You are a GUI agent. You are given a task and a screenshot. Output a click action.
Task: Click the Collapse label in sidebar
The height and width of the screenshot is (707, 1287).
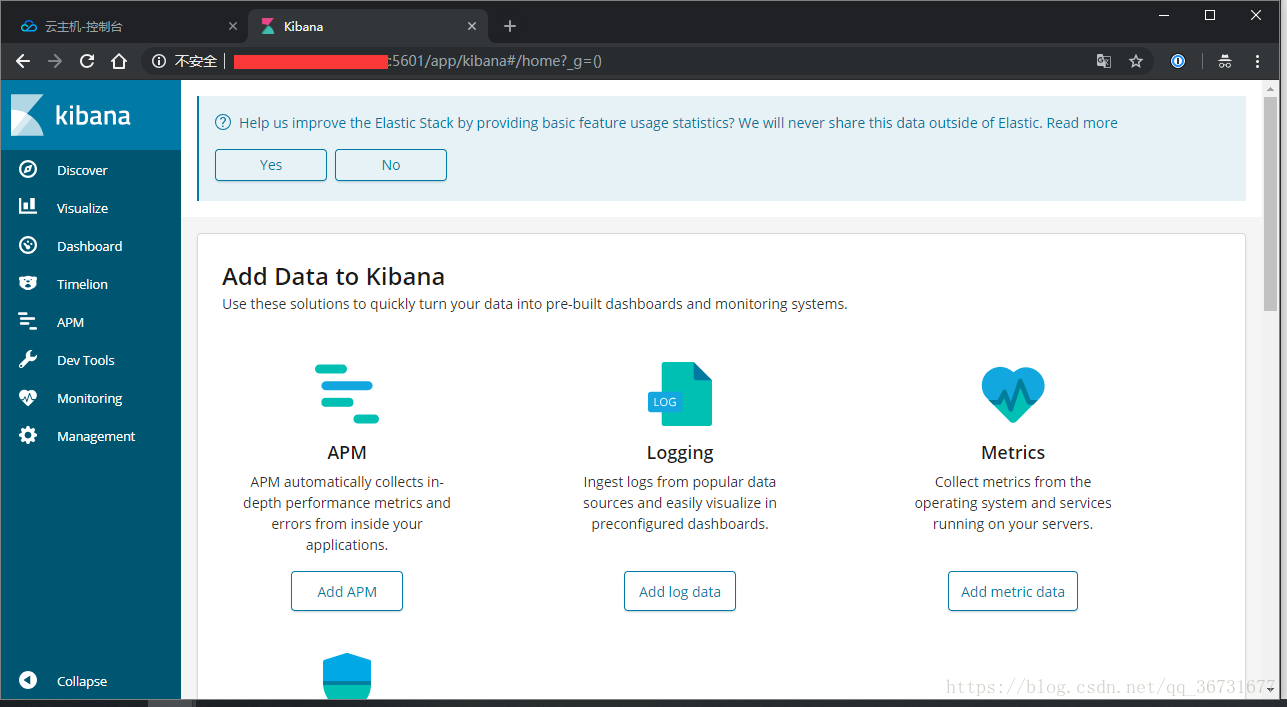[82, 681]
